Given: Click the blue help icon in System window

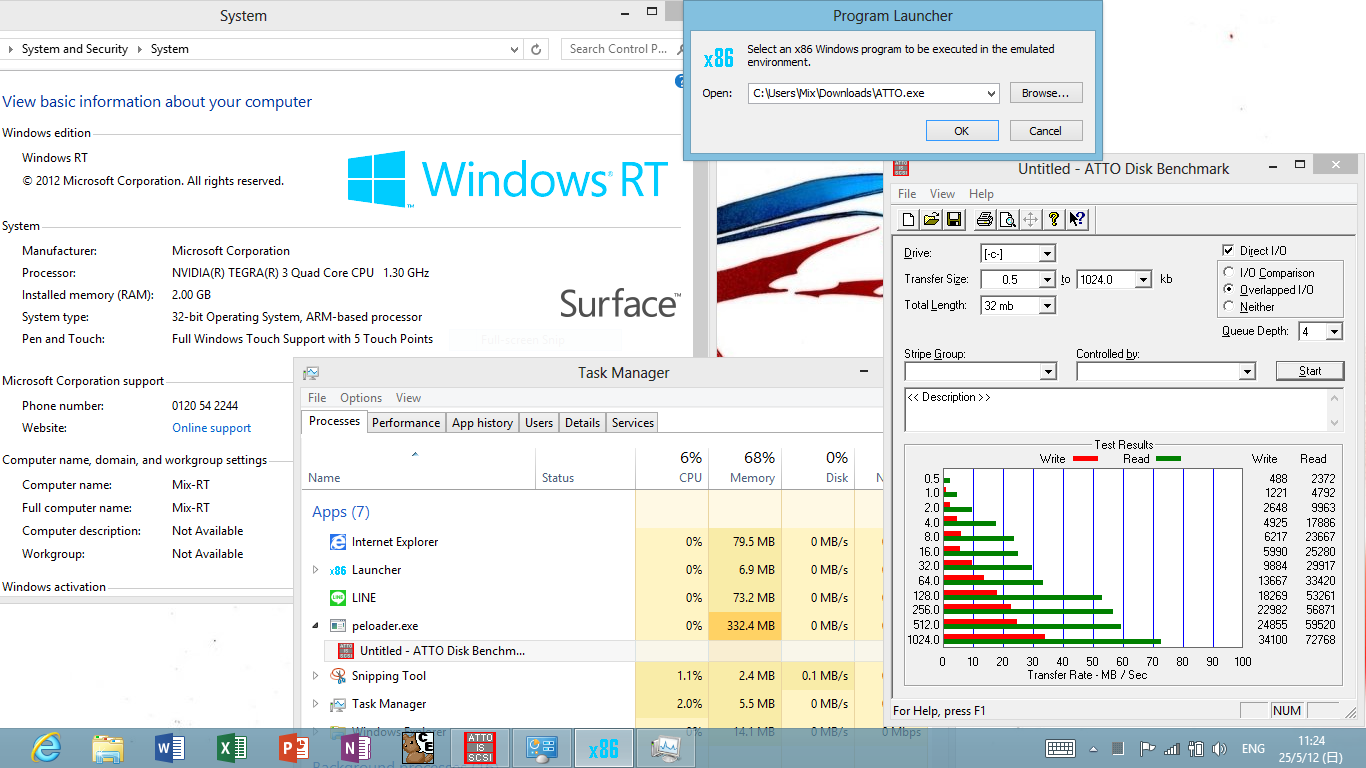Looking at the screenshot, I should (680, 81).
